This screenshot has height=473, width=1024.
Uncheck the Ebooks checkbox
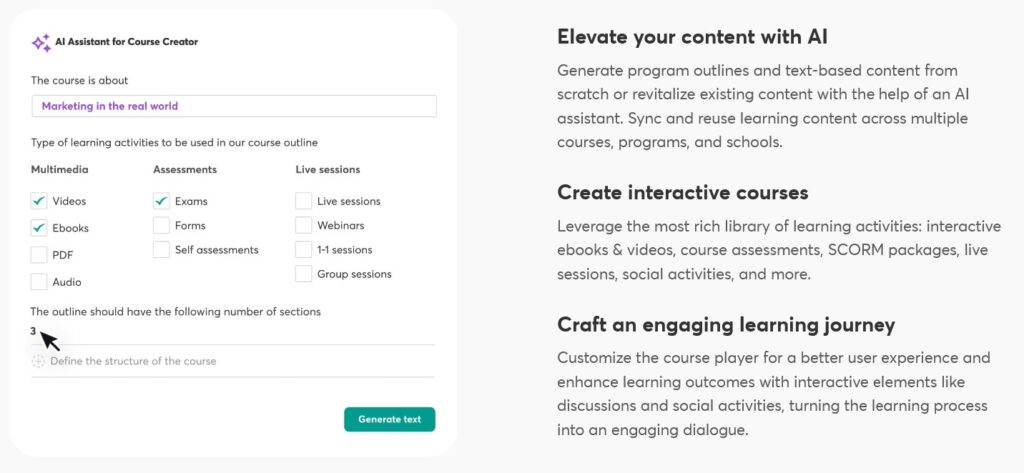click(39, 227)
